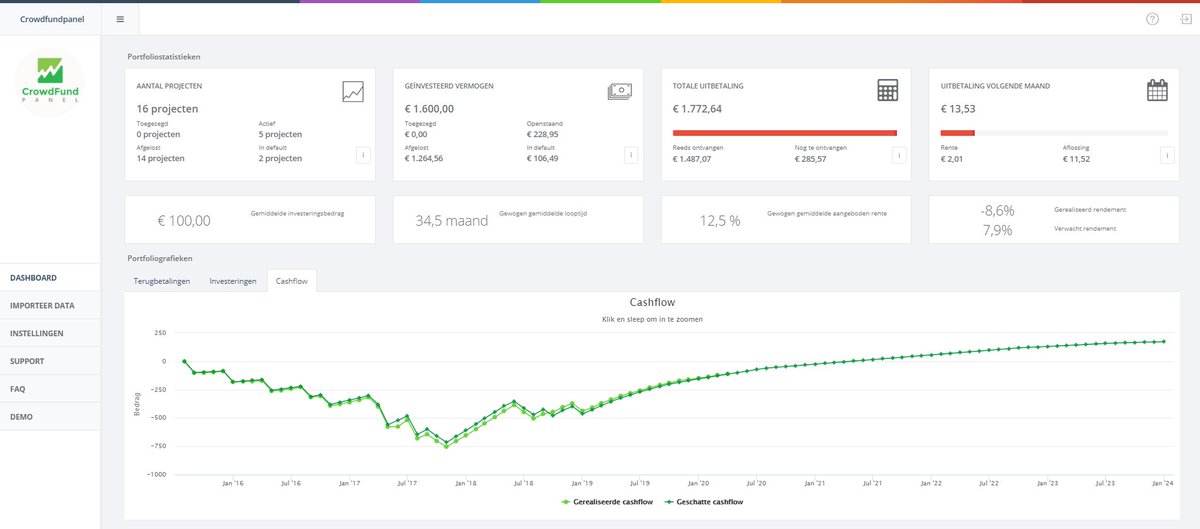The width and height of the screenshot is (1200, 529).
Task: Toggle Gerealiseerde cashflow legend series
Action: (x=607, y=501)
